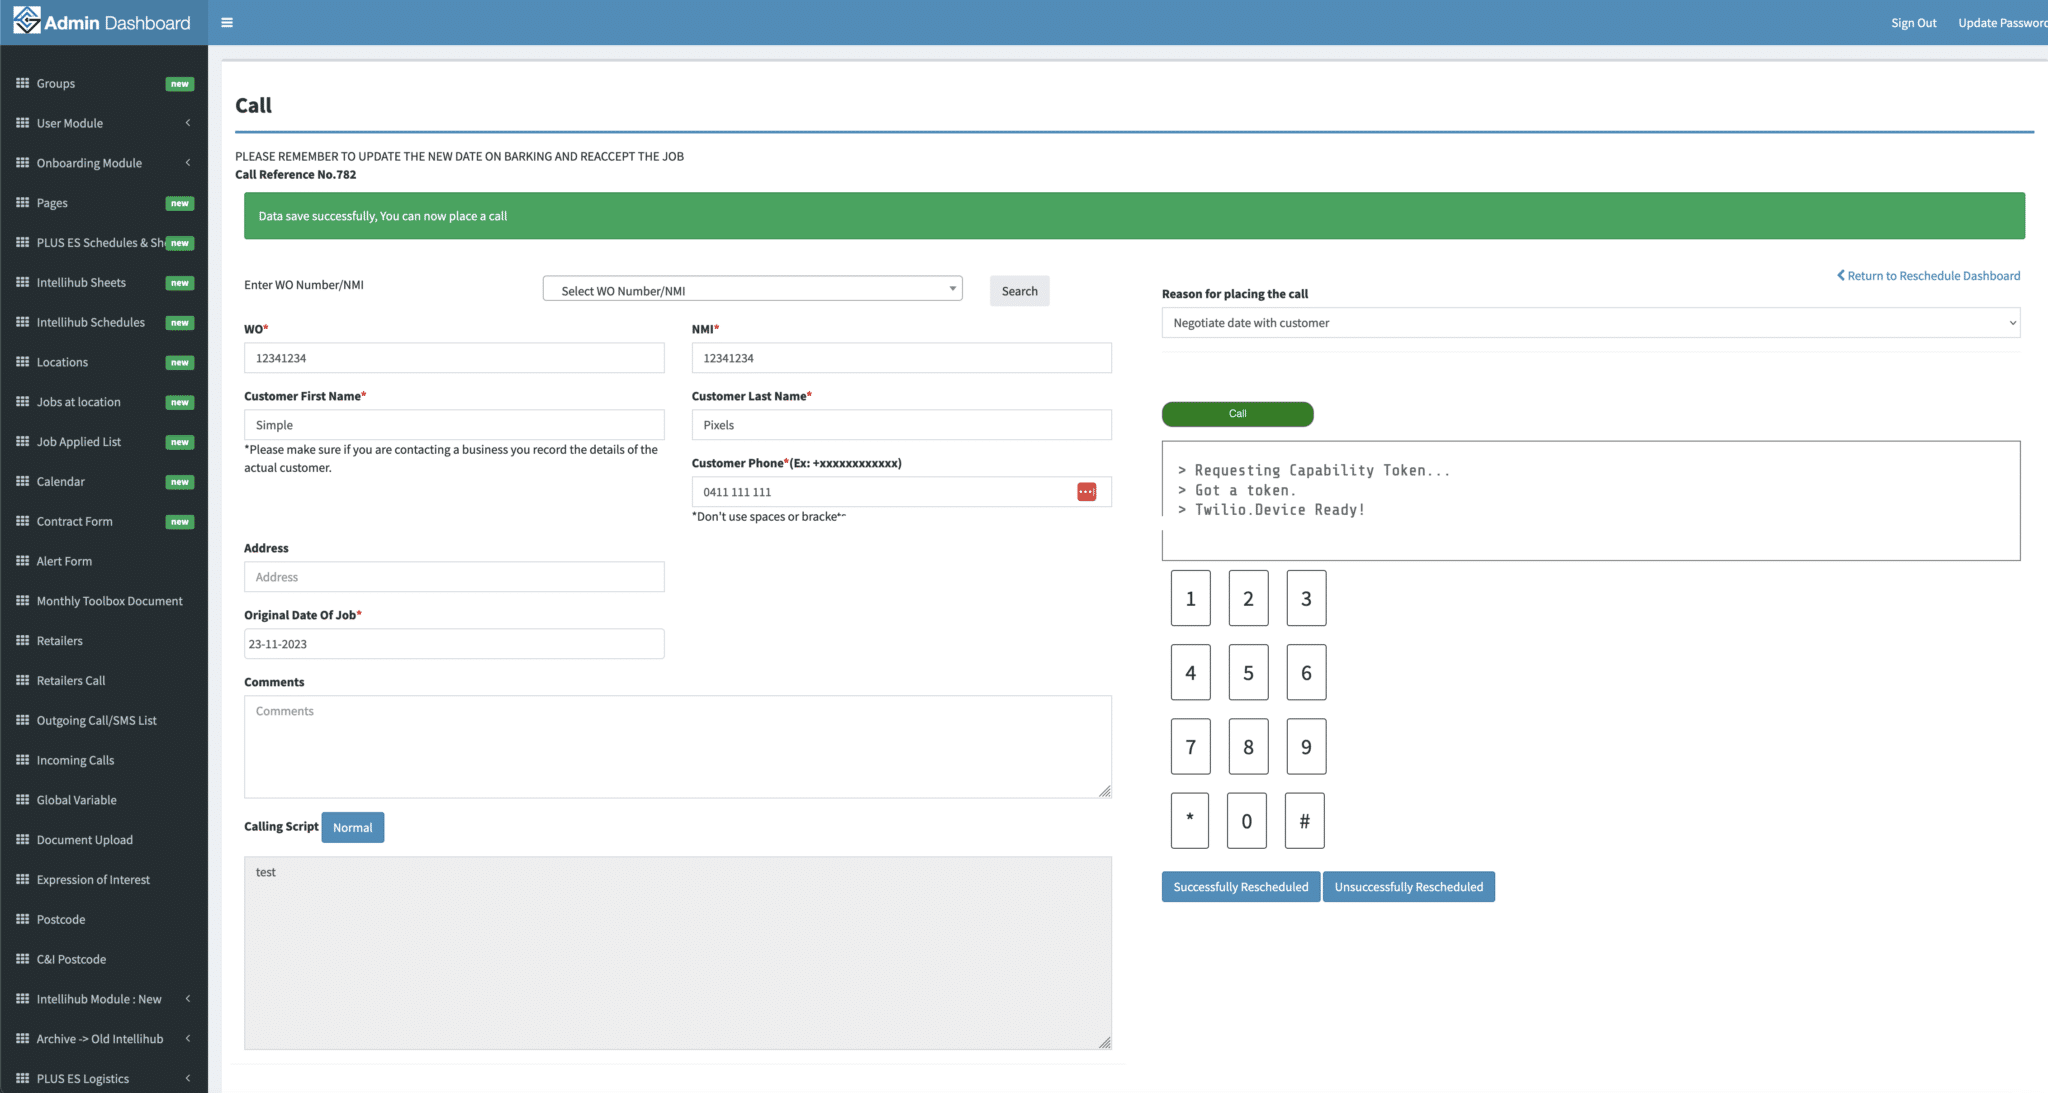Click the grid icon beside Global Variable

(x=22, y=800)
